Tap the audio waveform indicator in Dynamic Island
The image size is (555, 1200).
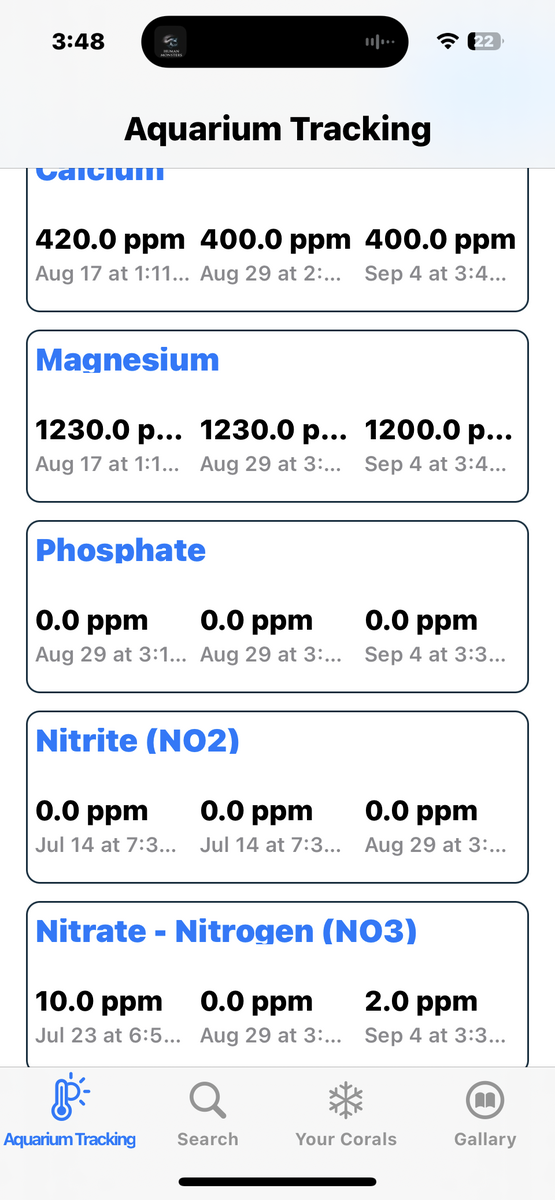(380, 42)
